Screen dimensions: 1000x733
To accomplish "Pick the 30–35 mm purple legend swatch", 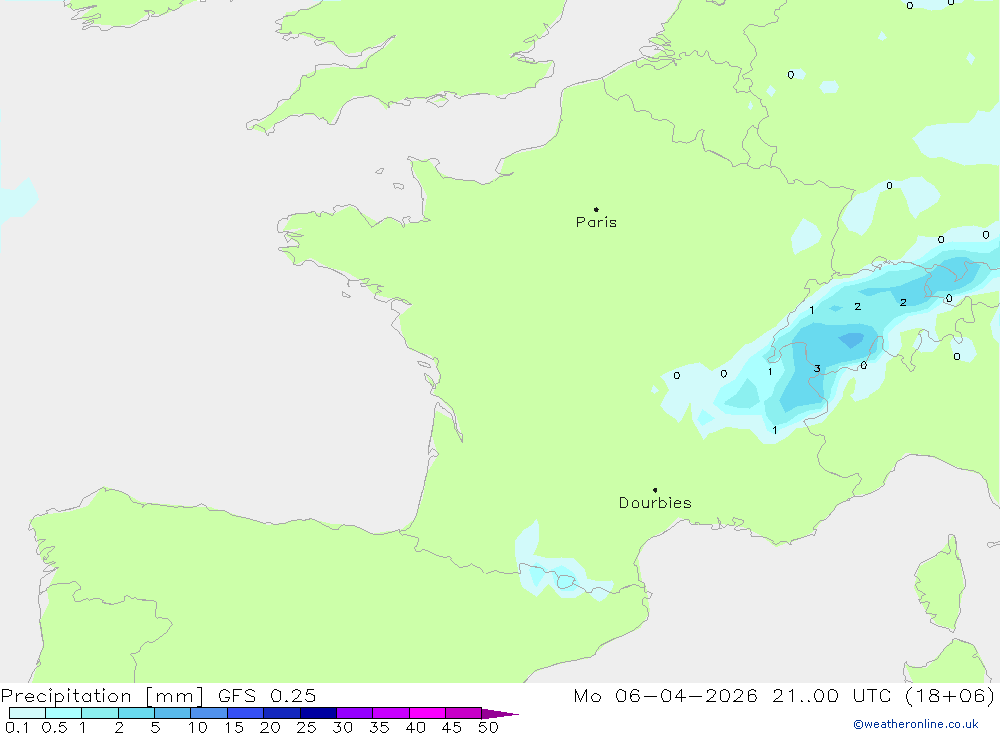I will tap(355, 713).
